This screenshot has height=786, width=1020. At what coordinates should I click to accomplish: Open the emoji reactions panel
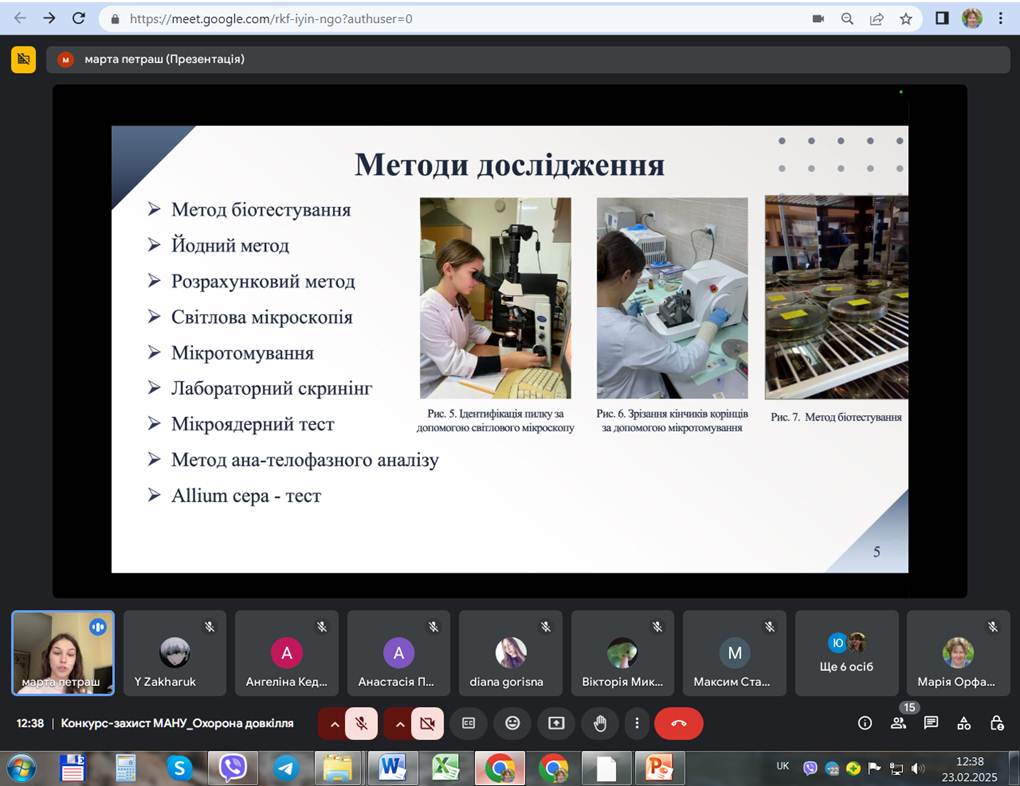click(x=512, y=723)
